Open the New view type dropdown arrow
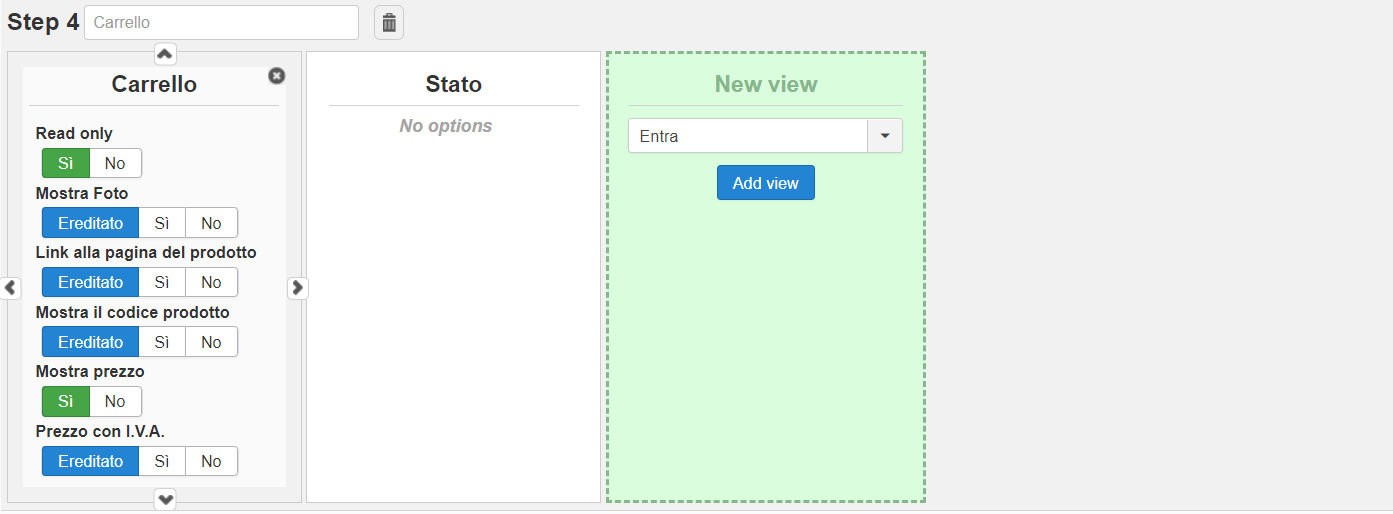The image size is (1393, 514). 884,136
